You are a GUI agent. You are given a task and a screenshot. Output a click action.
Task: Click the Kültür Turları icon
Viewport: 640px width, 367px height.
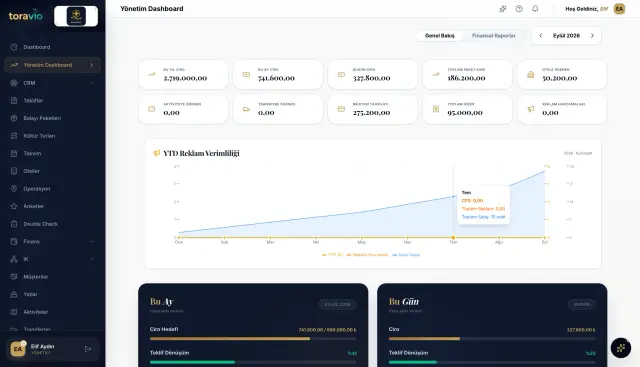(x=14, y=136)
